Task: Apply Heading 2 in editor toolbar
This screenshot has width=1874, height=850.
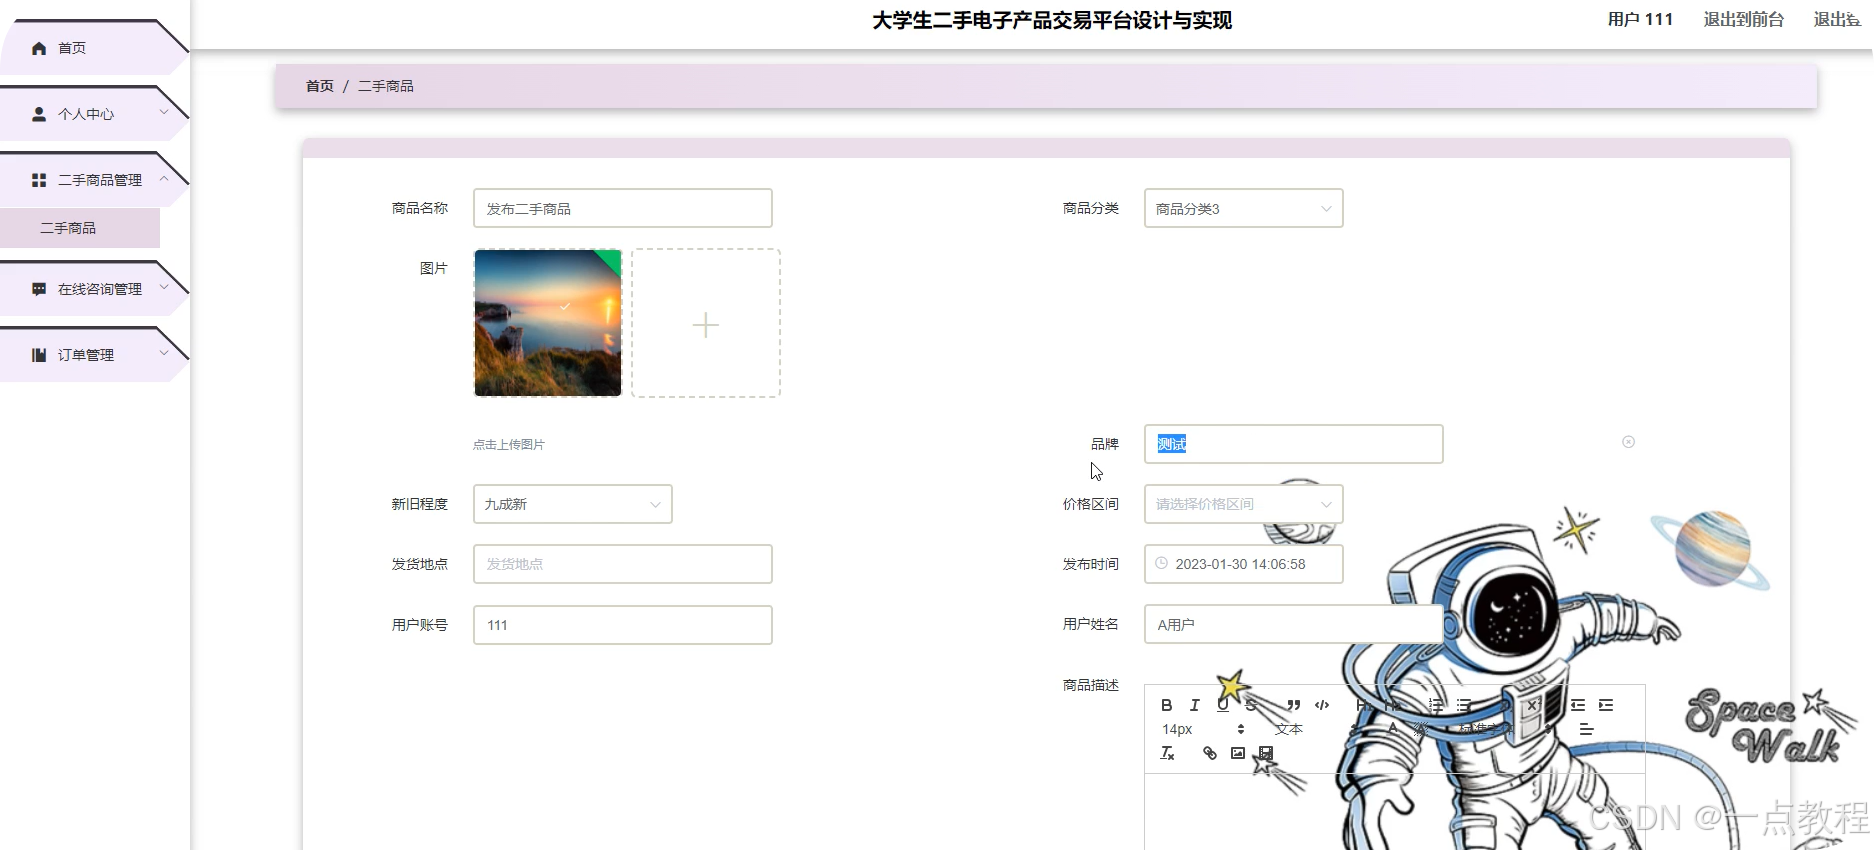Action: point(1392,705)
